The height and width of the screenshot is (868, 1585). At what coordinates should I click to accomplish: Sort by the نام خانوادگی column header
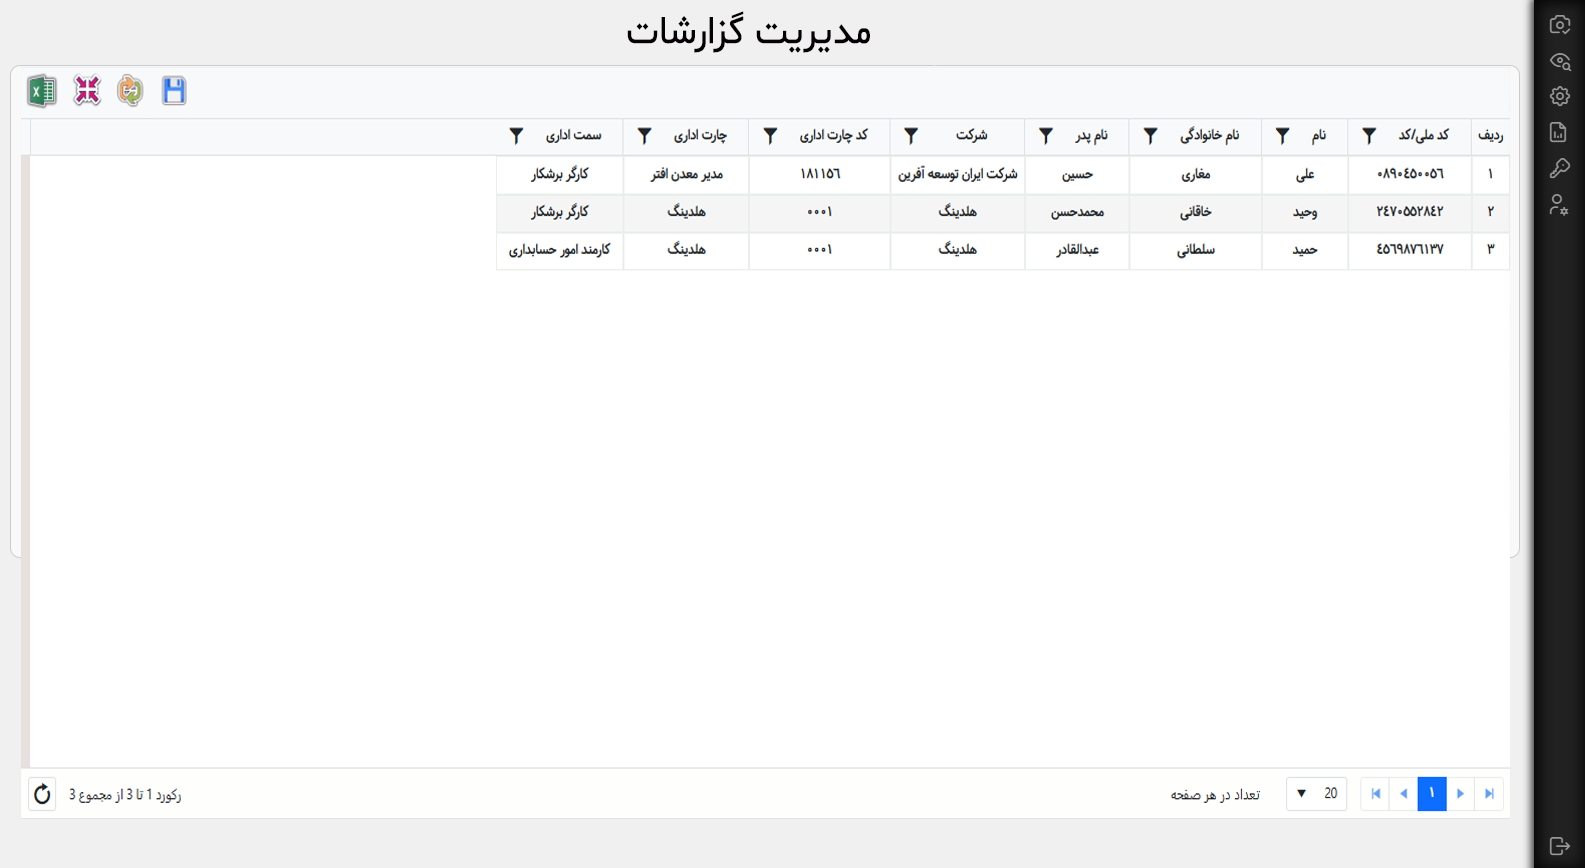coord(1209,136)
